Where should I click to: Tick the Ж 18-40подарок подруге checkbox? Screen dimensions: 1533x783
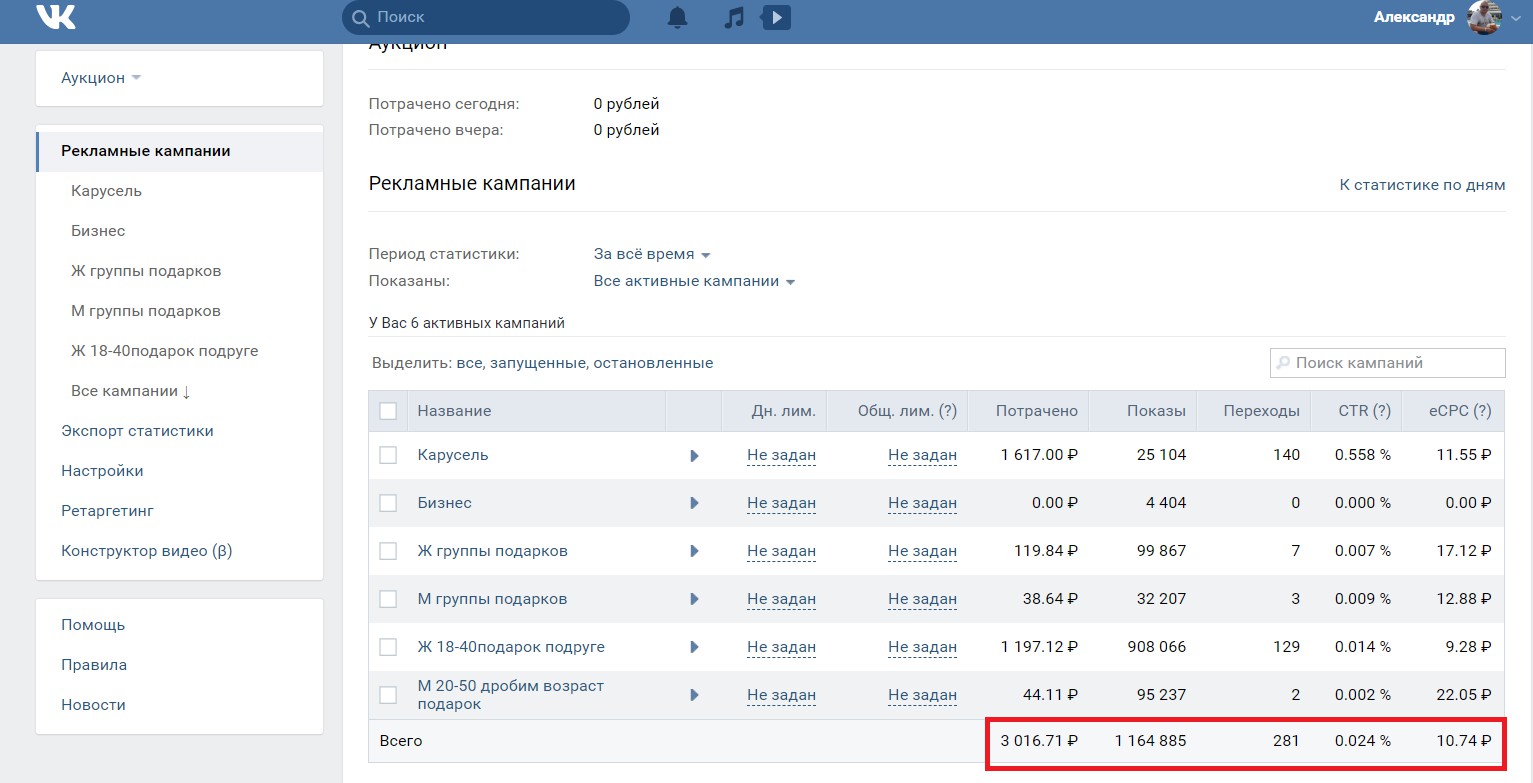(388, 647)
